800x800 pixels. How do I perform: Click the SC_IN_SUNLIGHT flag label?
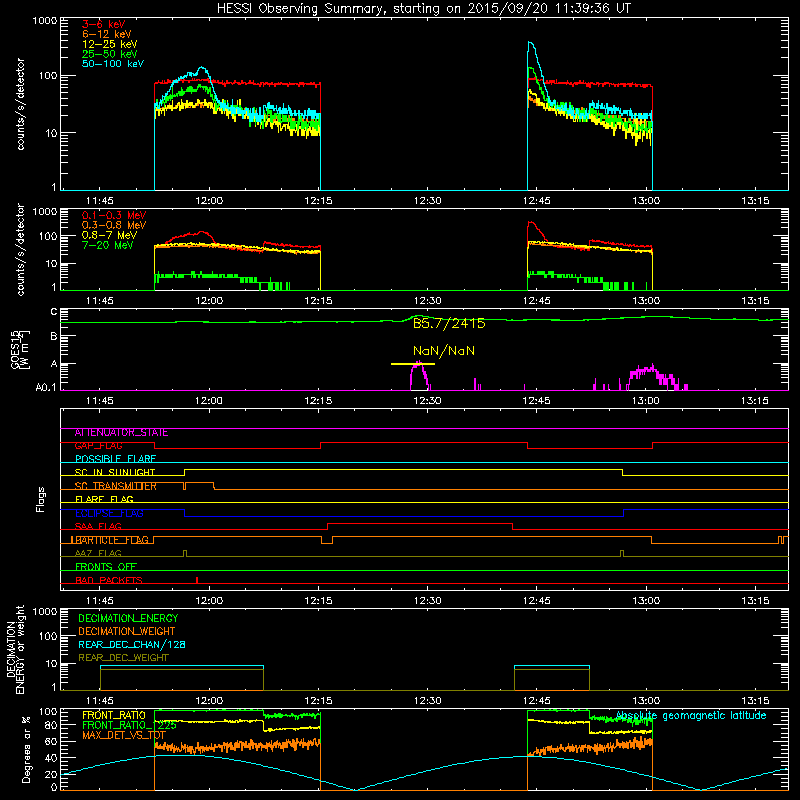pyautogui.click(x=115, y=472)
